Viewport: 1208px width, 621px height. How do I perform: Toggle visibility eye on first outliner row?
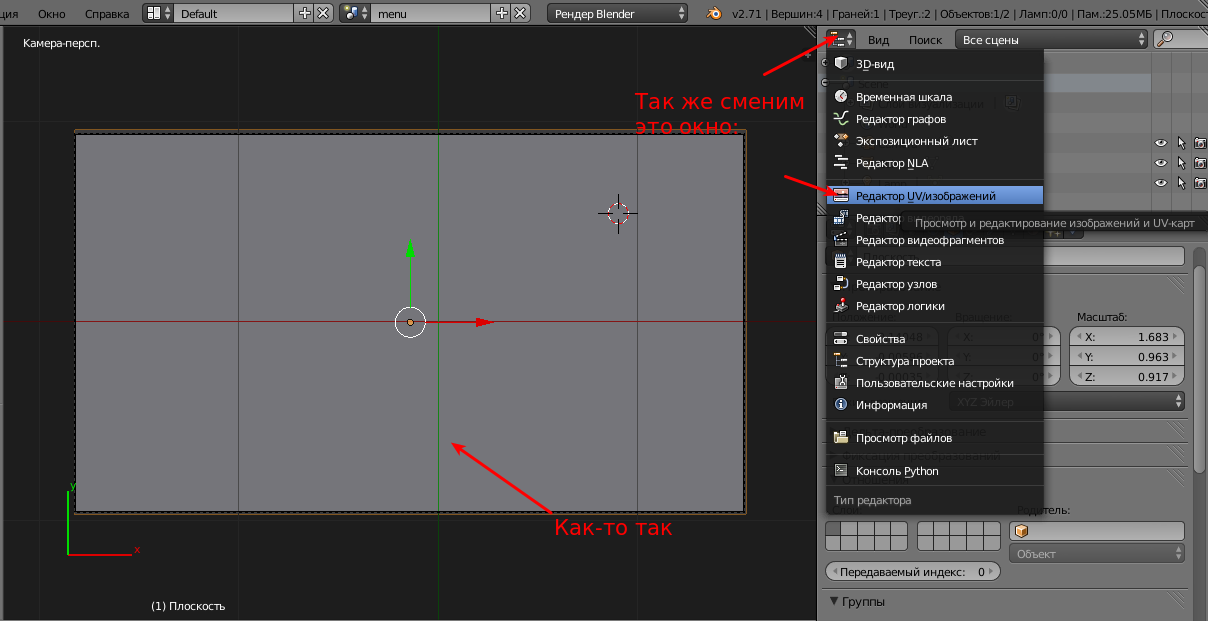point(1161,143)
